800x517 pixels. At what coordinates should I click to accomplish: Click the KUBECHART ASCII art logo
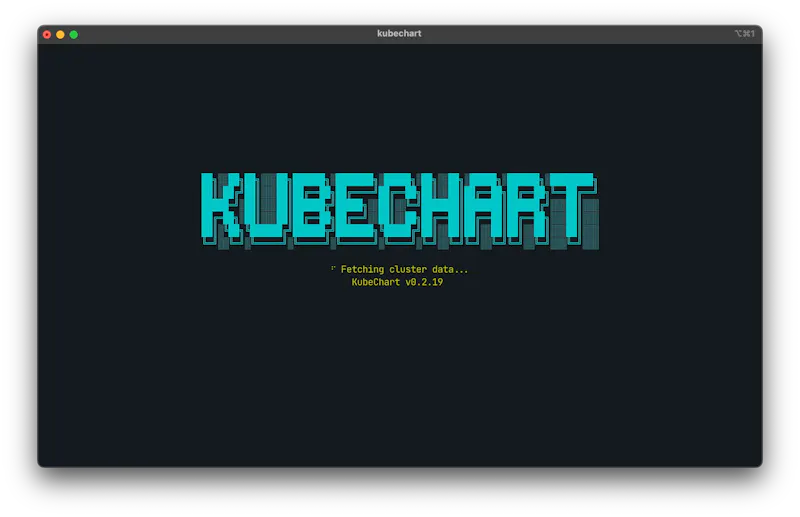400,211
